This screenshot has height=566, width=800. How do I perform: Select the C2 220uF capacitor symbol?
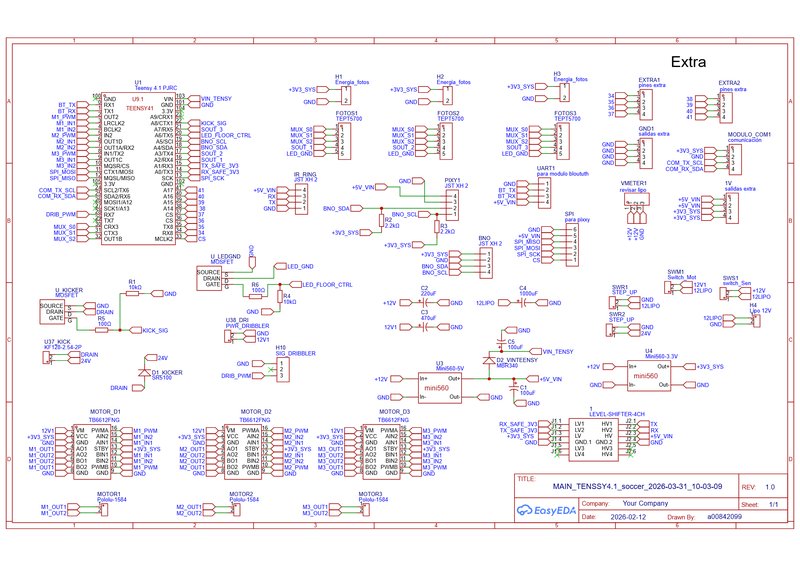click(x=424, y=303)
